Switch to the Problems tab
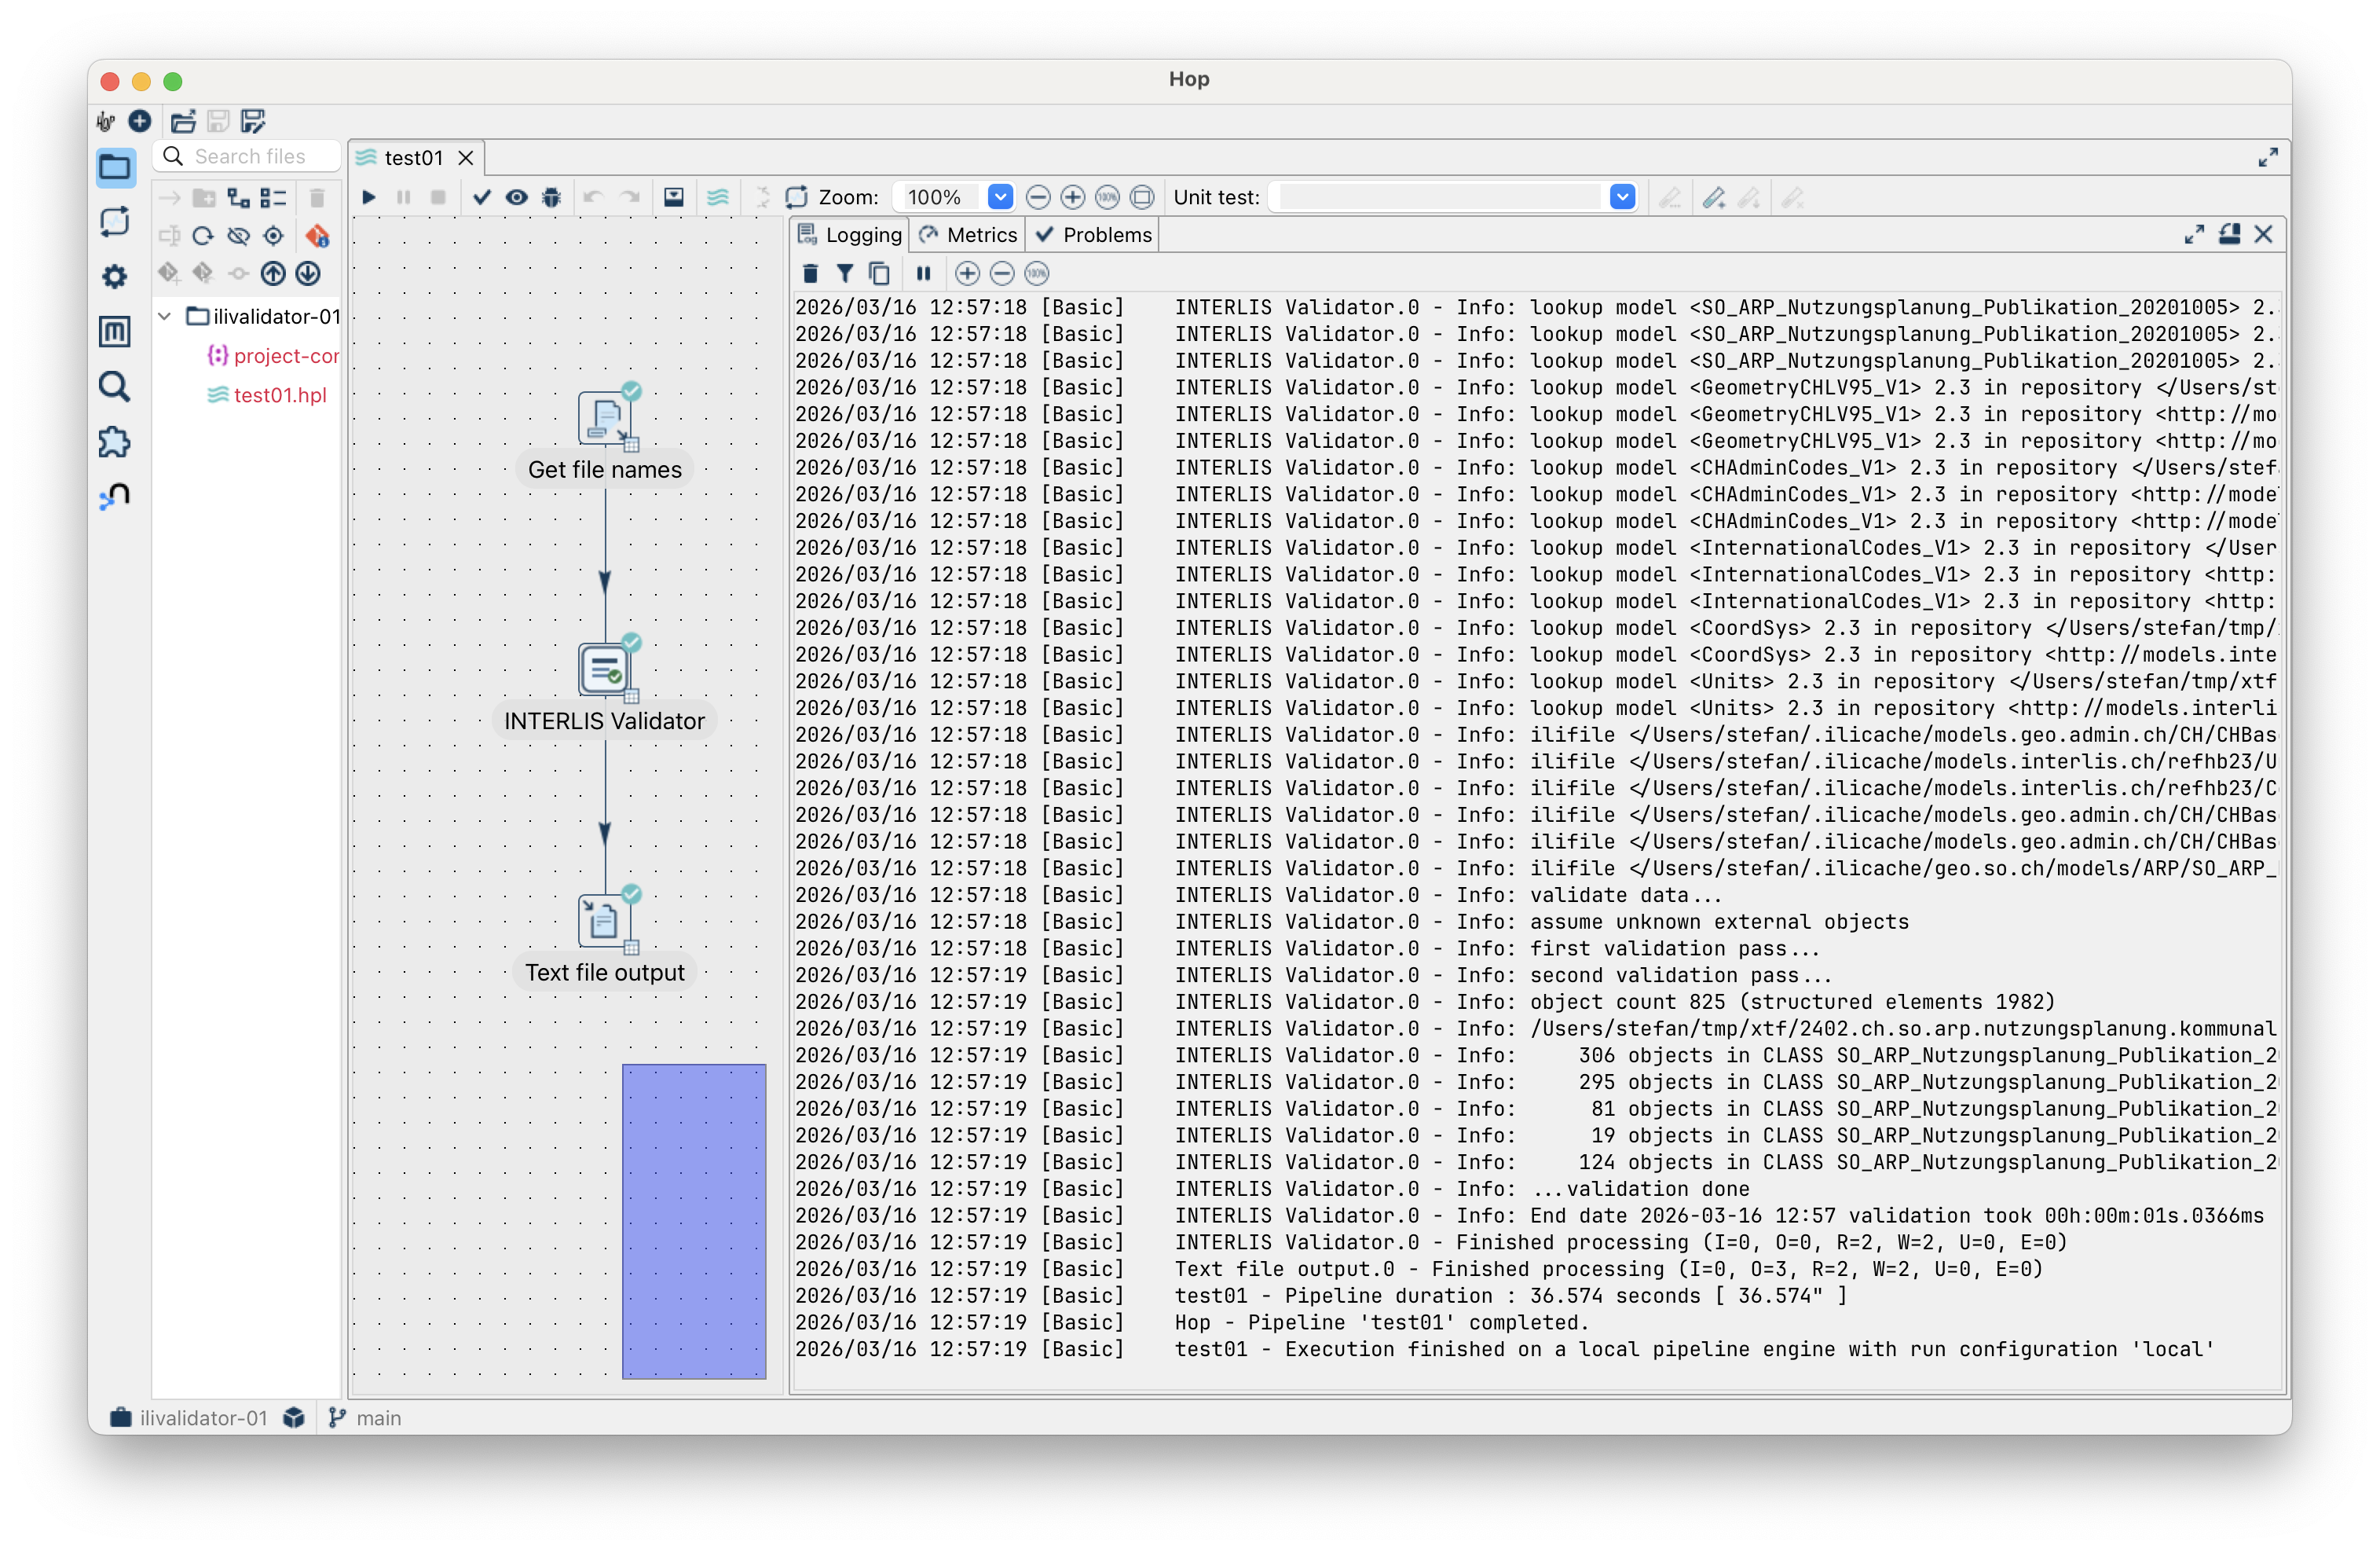The height and width of the screenshot is (1551, 2380). (1094, 235)
